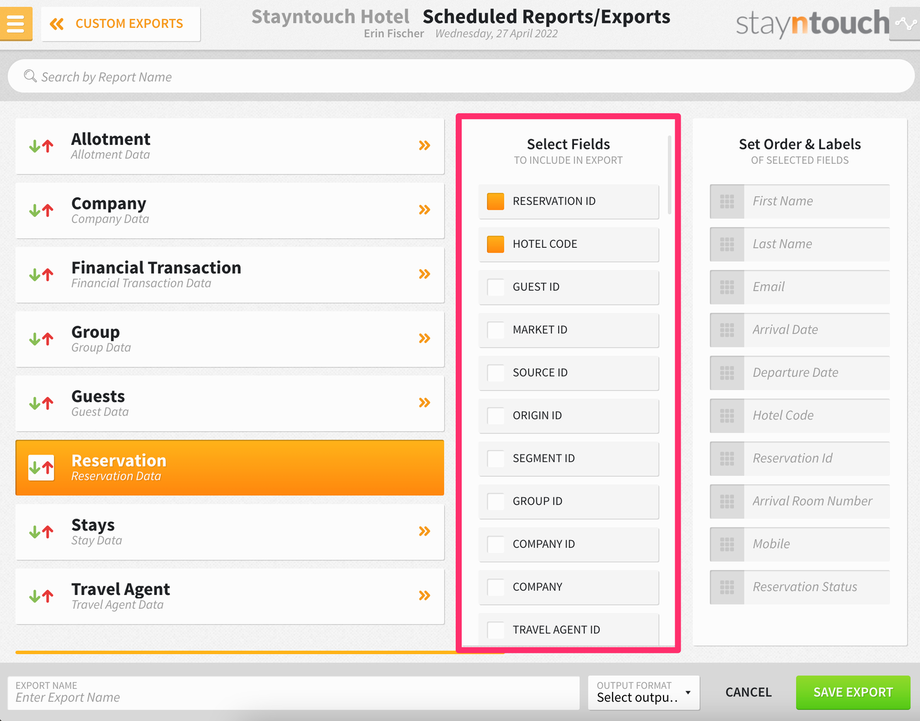
Task: Check the GROUP ID field
Action: coord(495,501)
